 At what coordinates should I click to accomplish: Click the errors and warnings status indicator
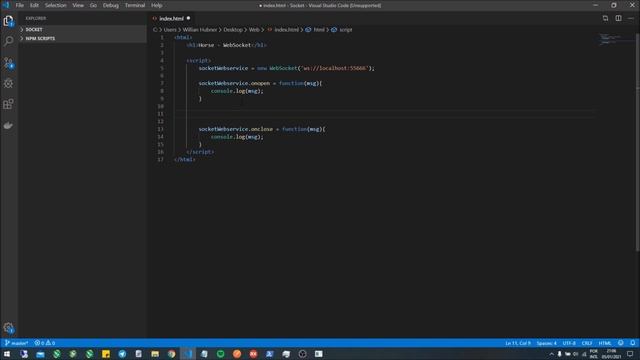[x=44, y=343]
